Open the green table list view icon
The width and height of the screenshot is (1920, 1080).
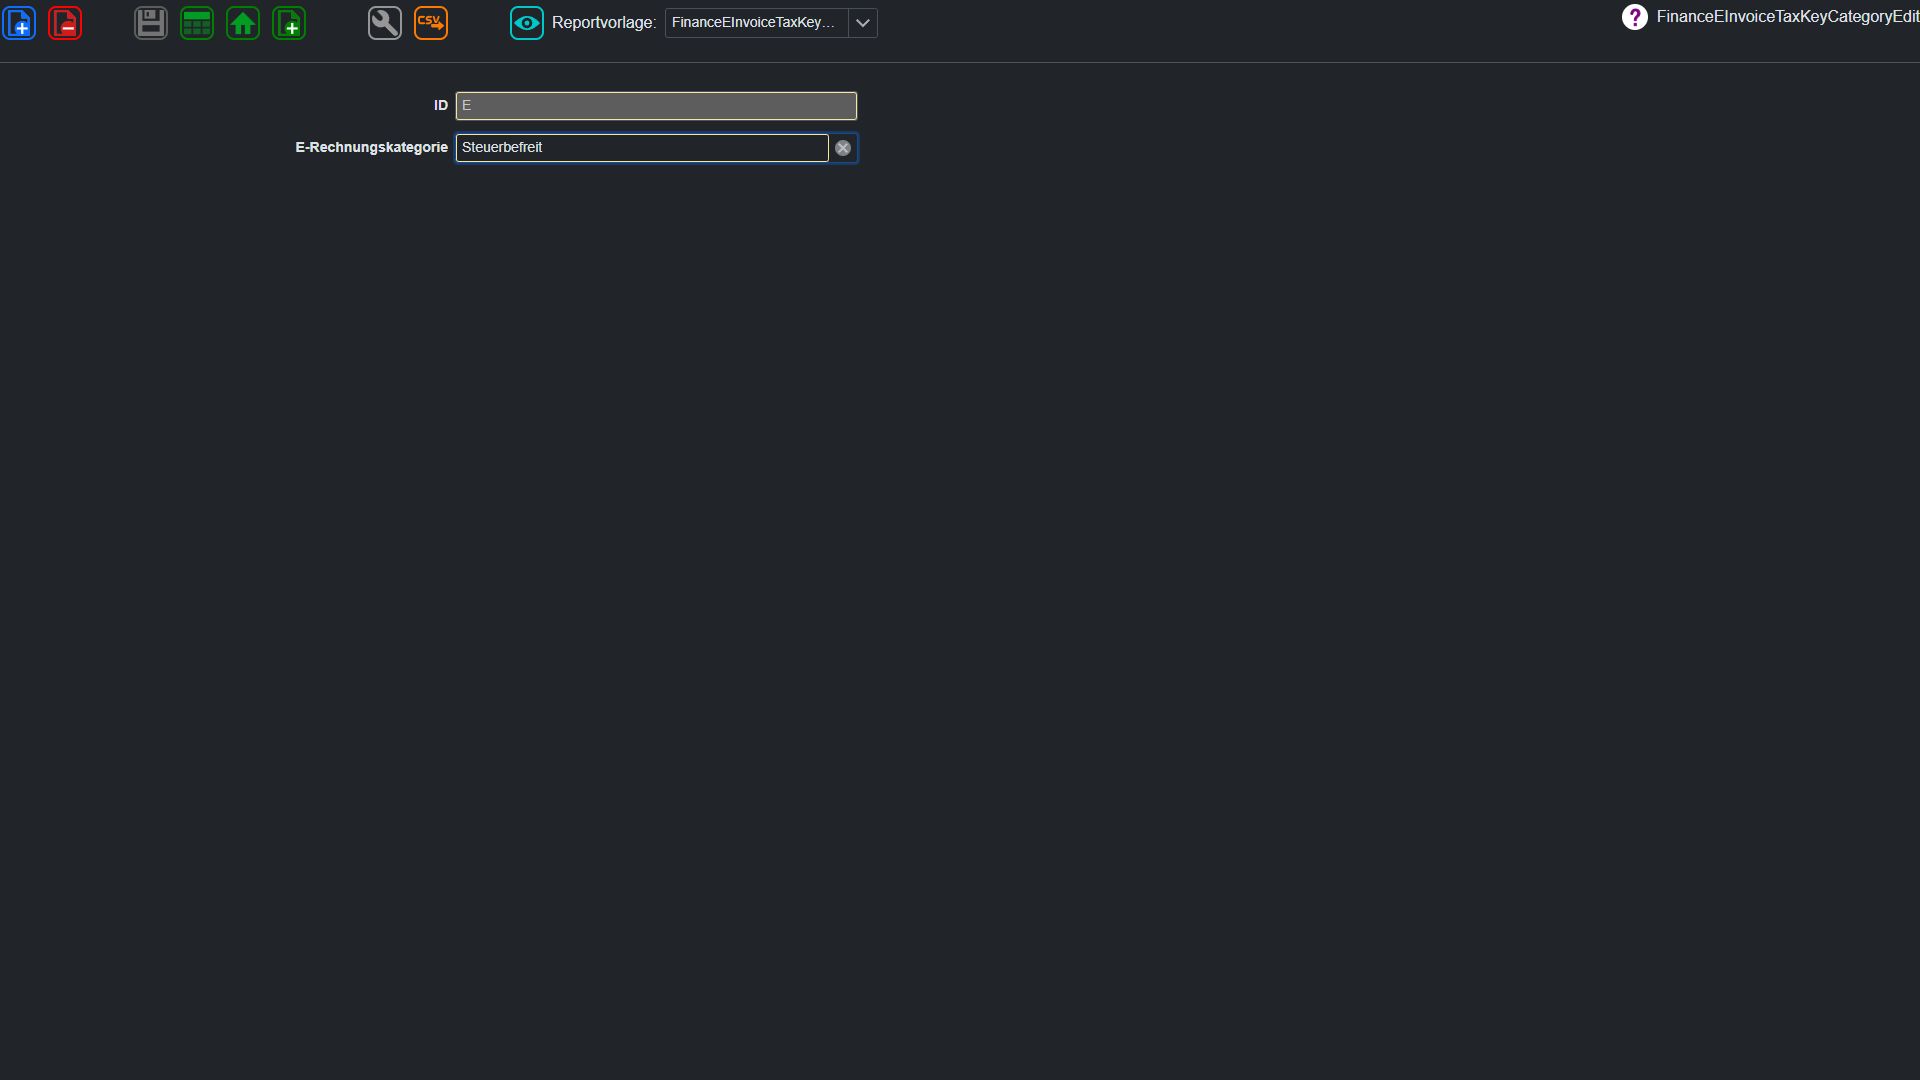click(197, 23)
